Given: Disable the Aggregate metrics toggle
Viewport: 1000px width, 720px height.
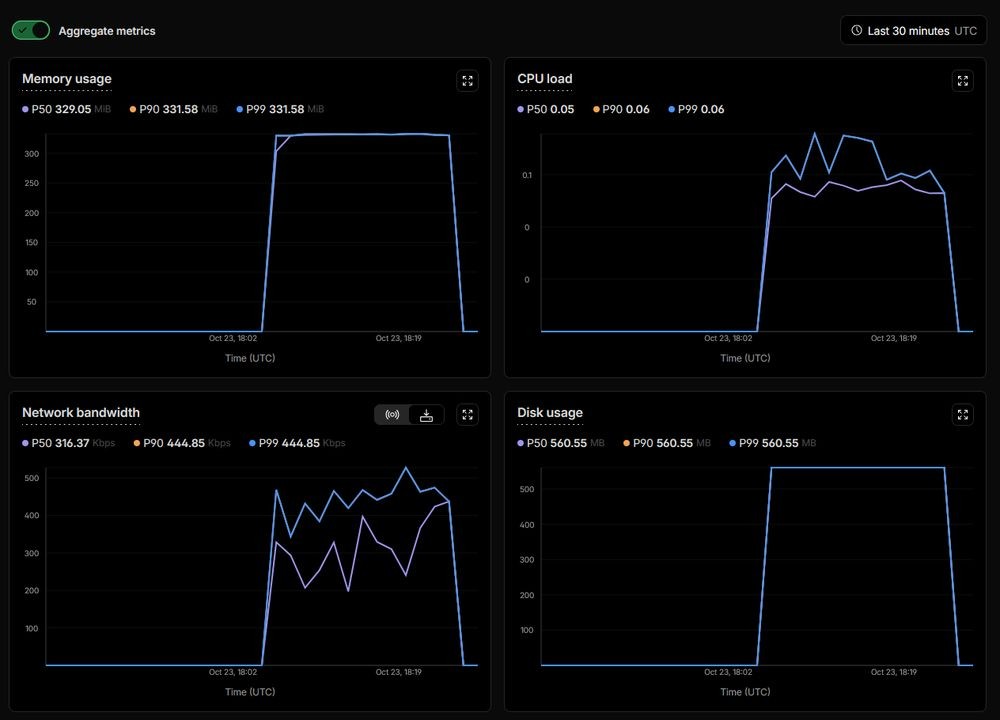Looking at the screenshot, I should (31, 30).
